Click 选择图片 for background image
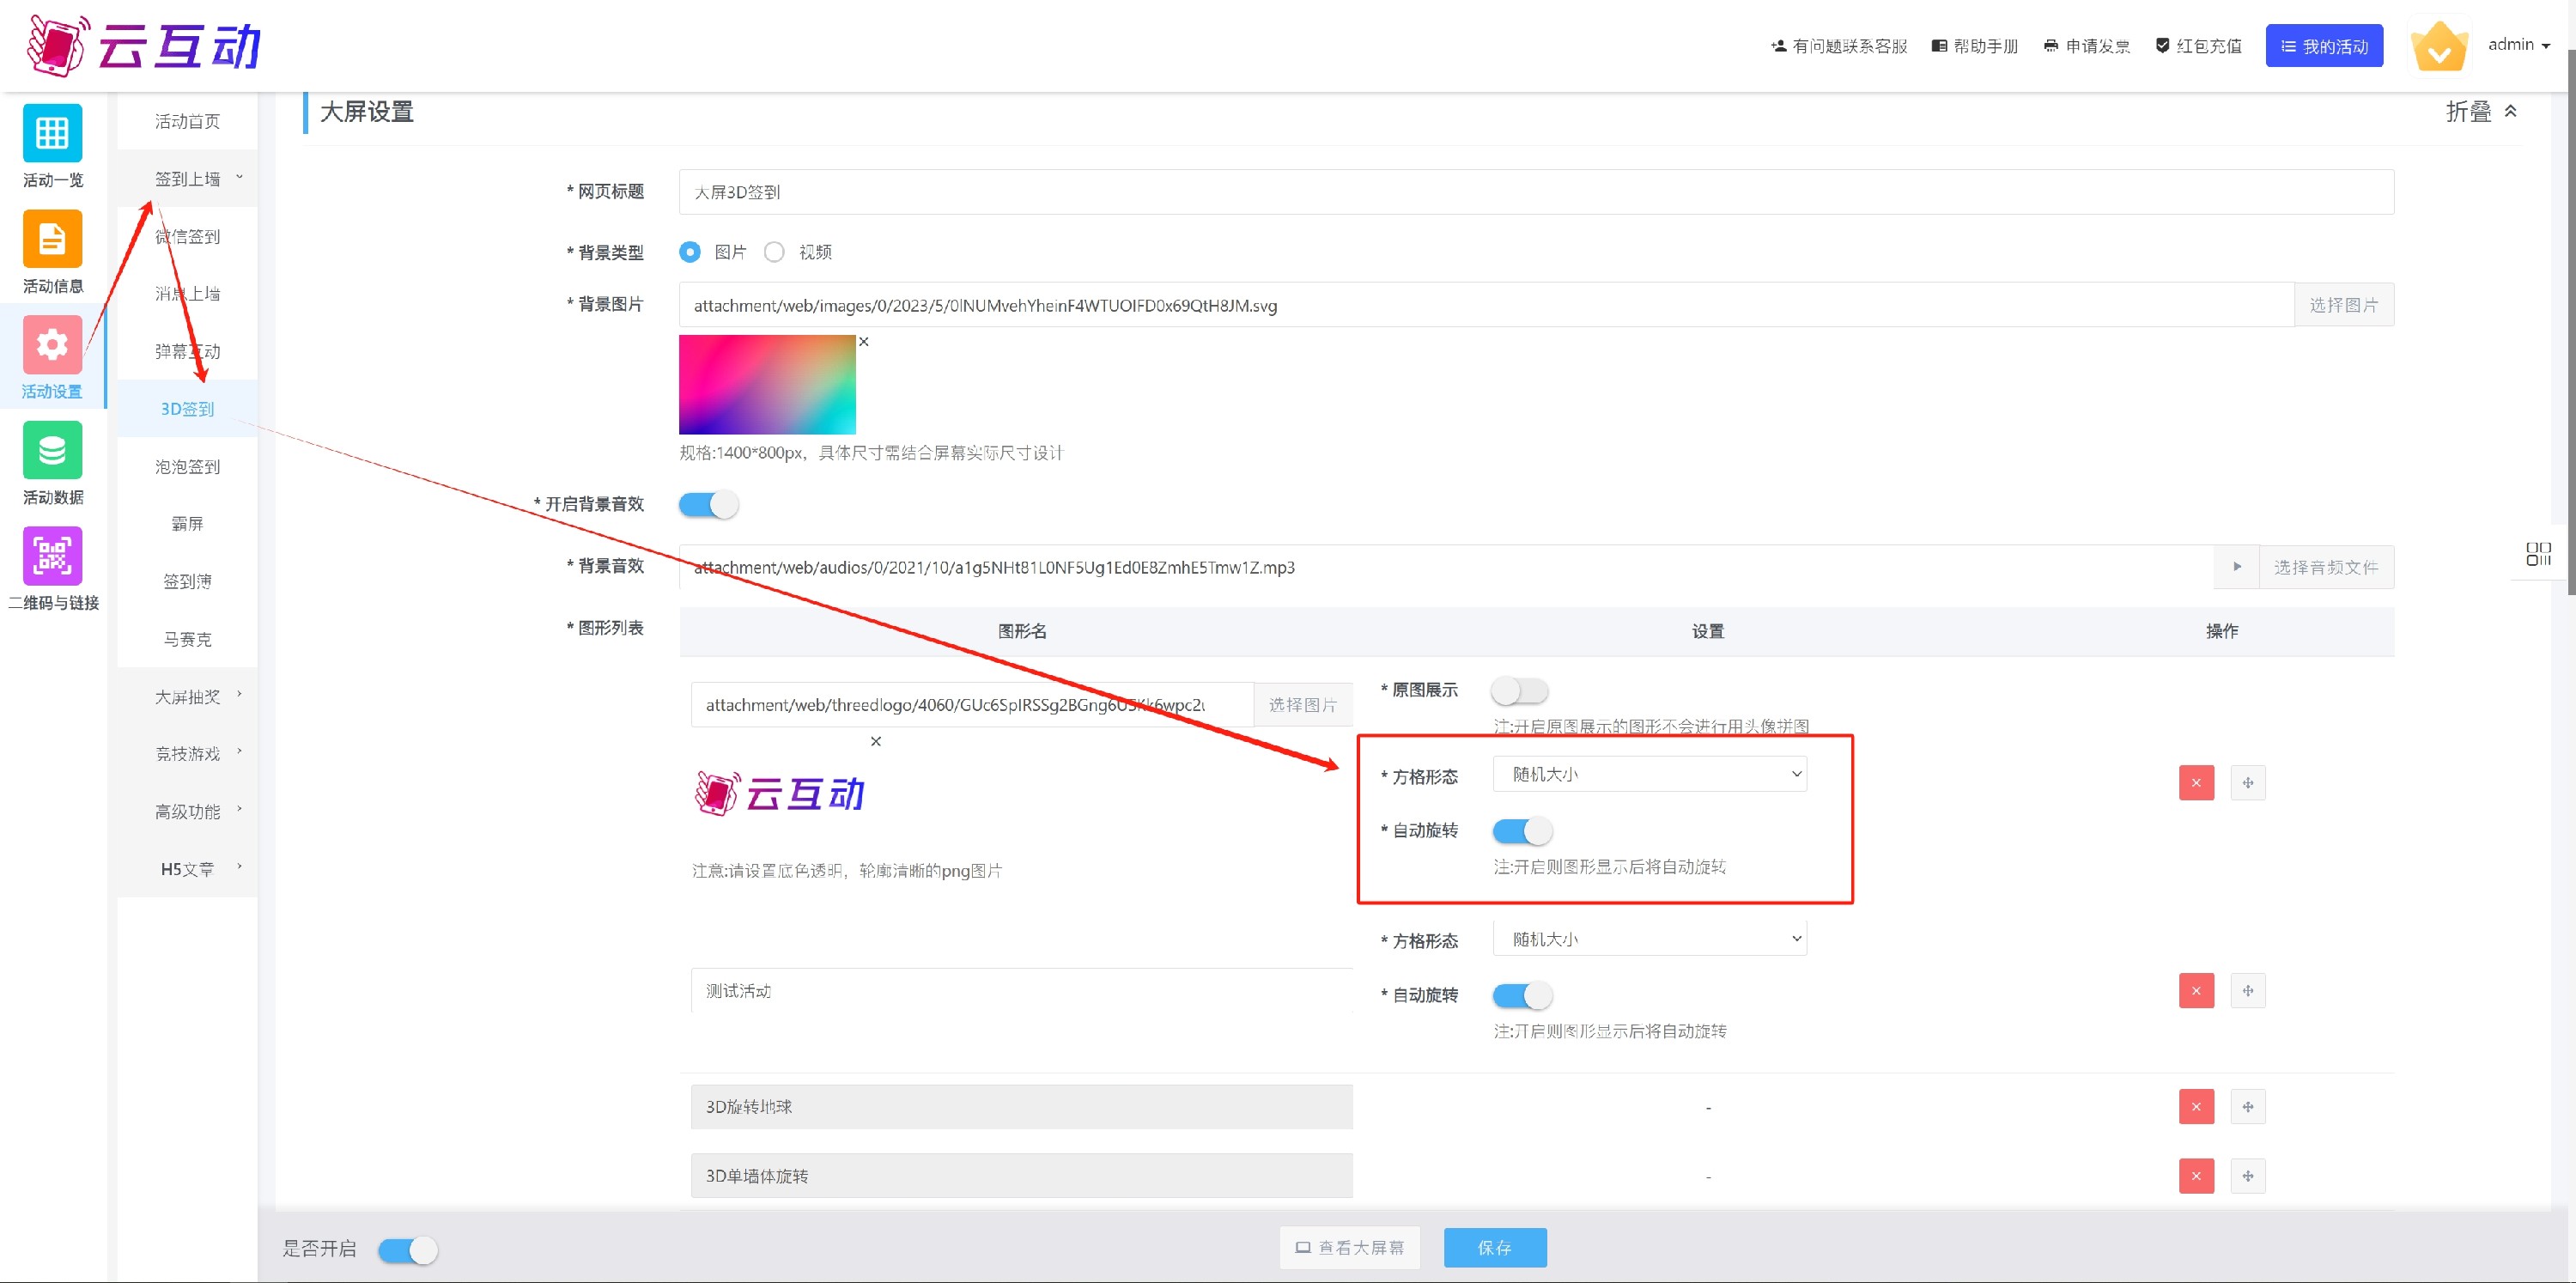Screen dimensions: 2576x1283 pos(2343,305)
